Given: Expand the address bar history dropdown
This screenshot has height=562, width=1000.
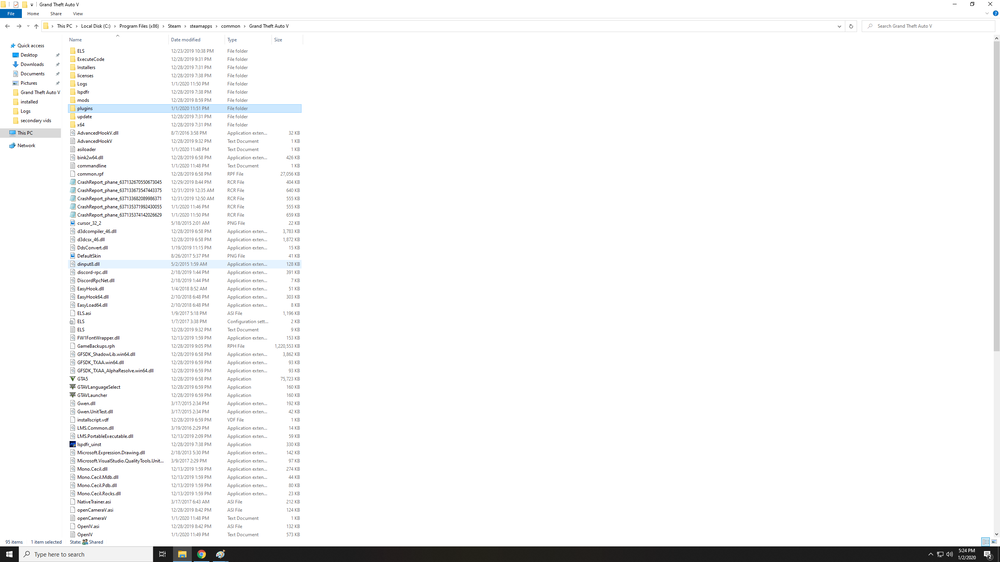Looking at the screenshot, I should (x=839, y=26).
